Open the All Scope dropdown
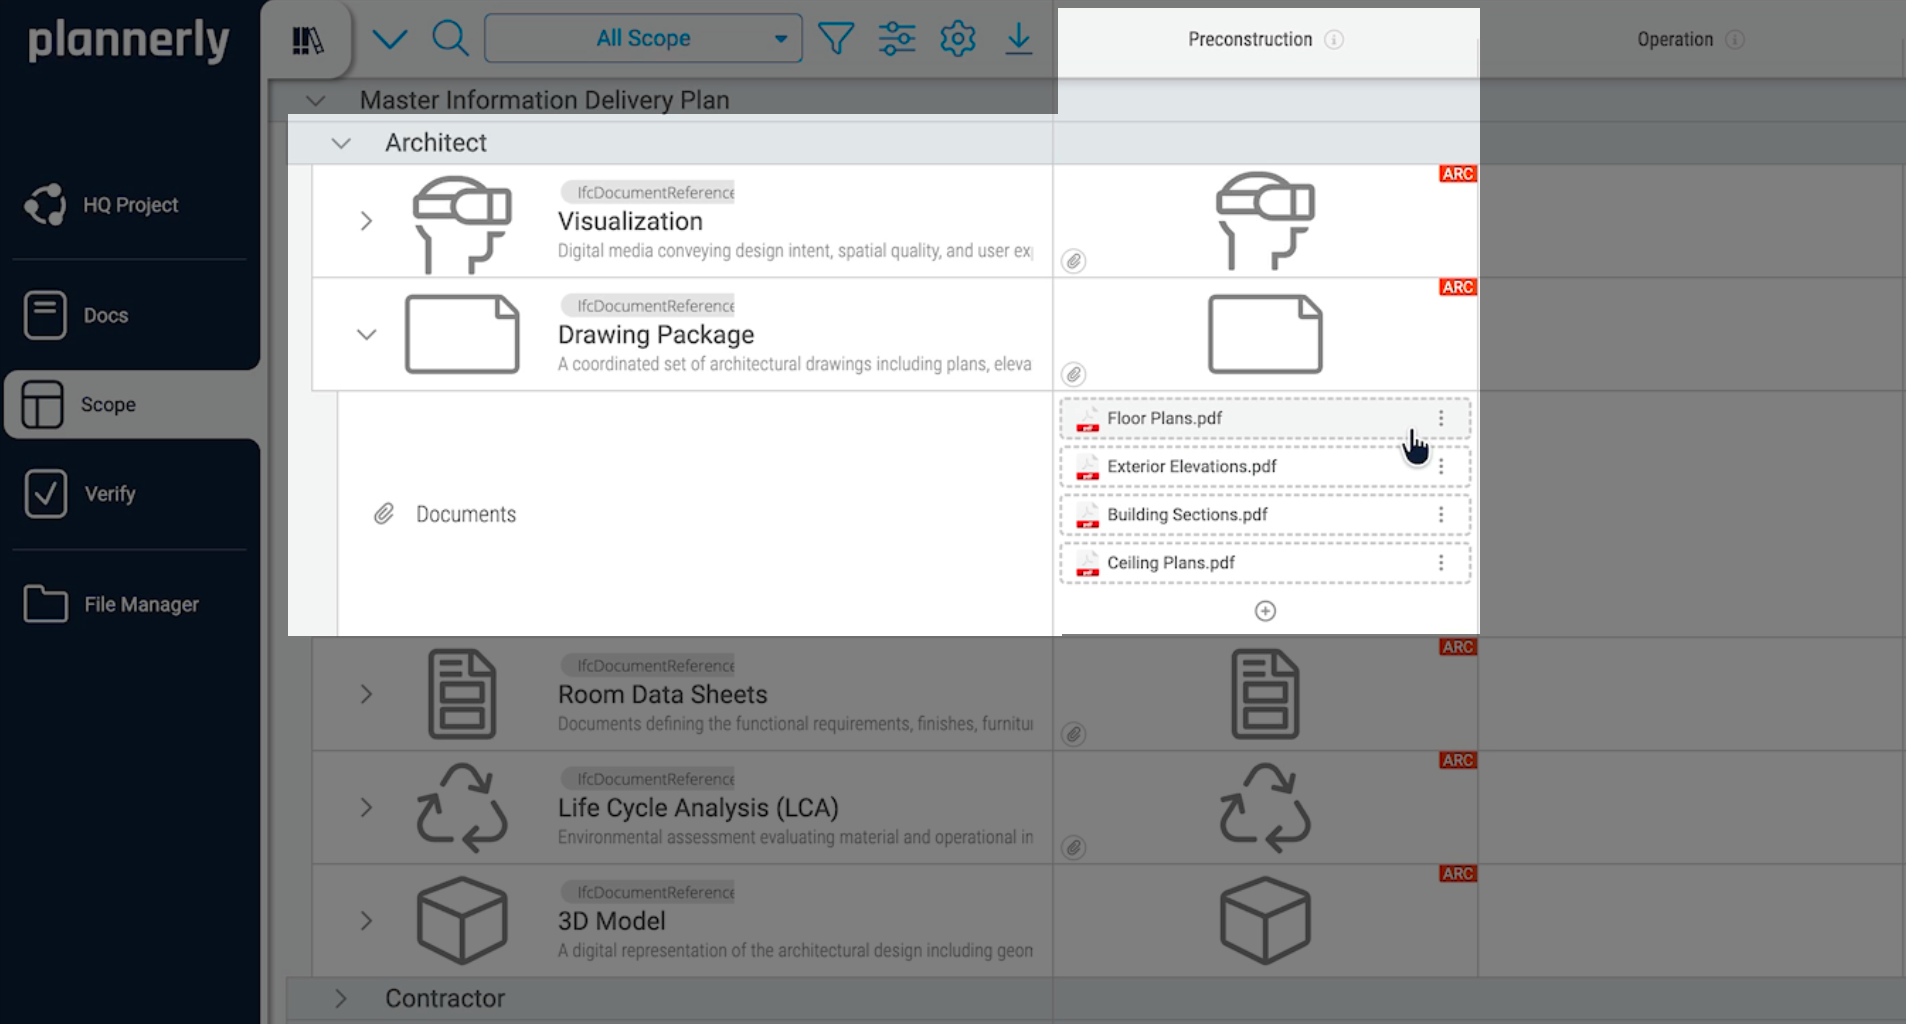The height and width of the screenshot is (1024, 1906). (643, 38)
